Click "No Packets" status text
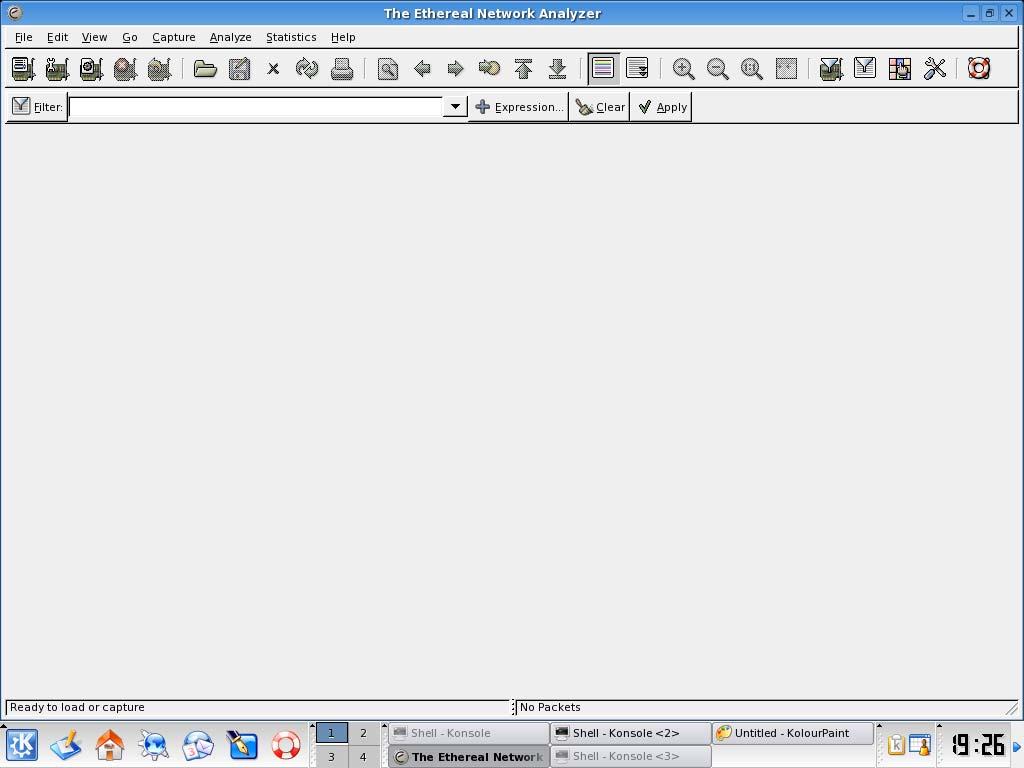 tap(550, 707)
